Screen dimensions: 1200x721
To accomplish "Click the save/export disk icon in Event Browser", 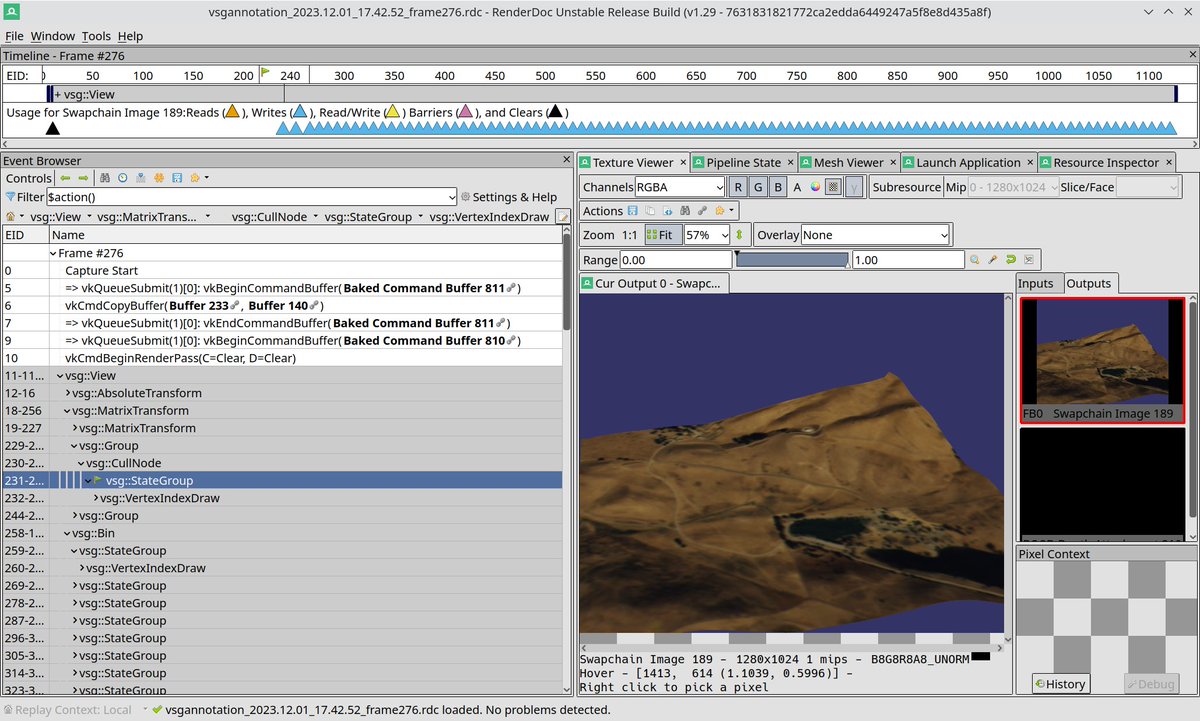I will click(177, 178).
